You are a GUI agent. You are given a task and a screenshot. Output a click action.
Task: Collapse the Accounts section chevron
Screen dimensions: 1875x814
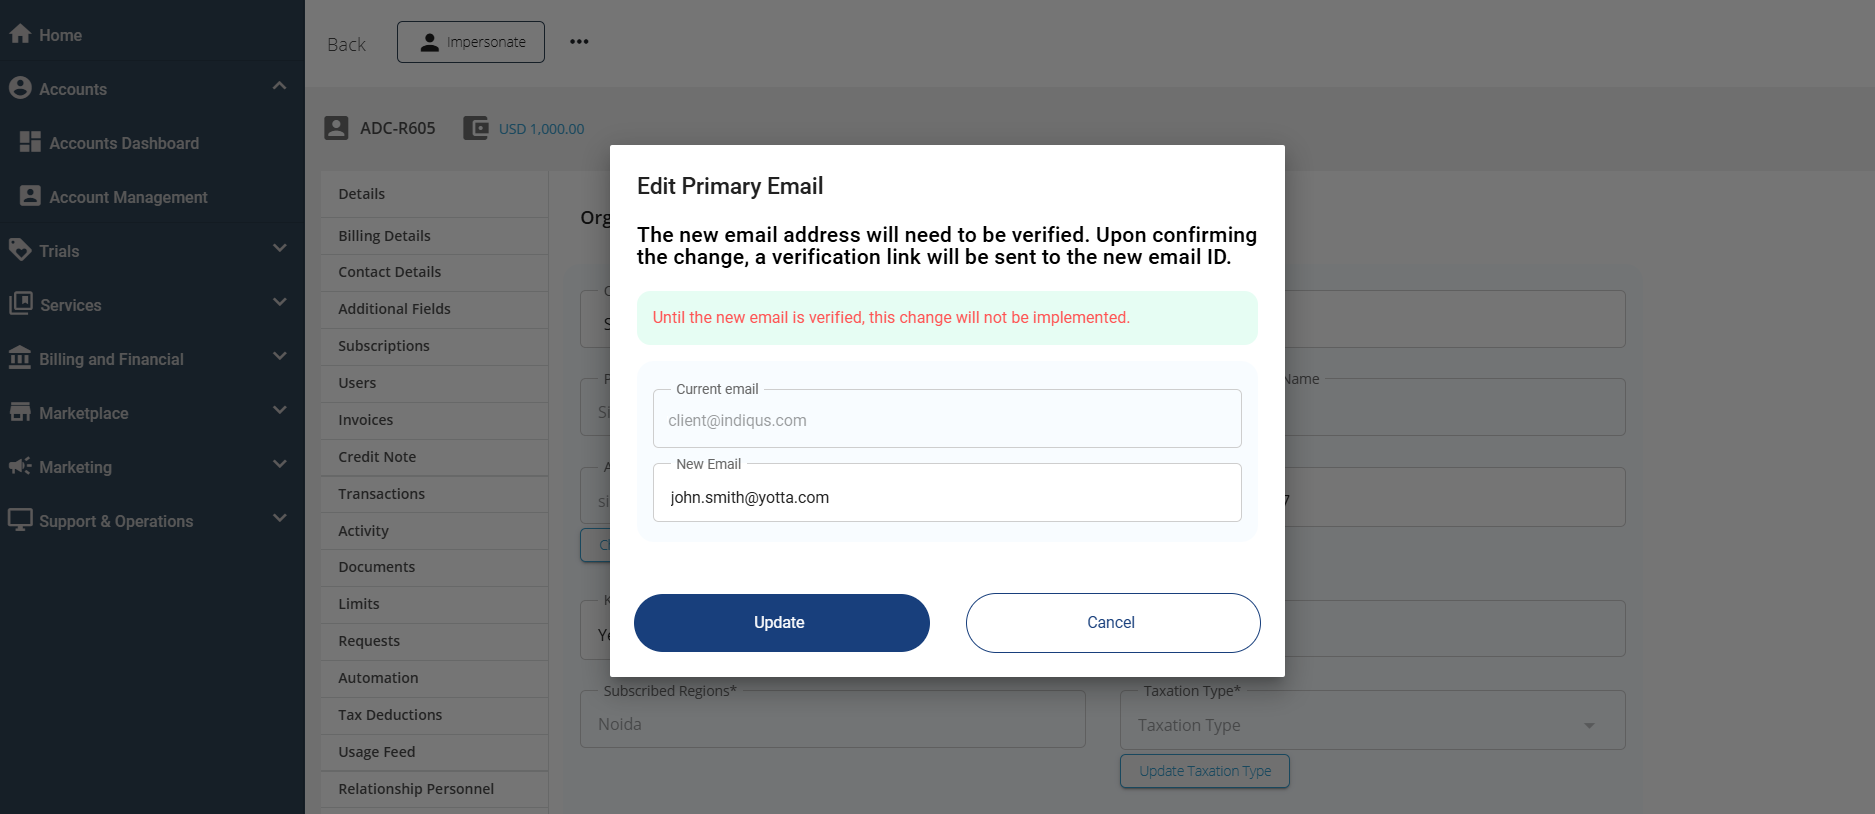pyautogui.click(x=279, y=85)
